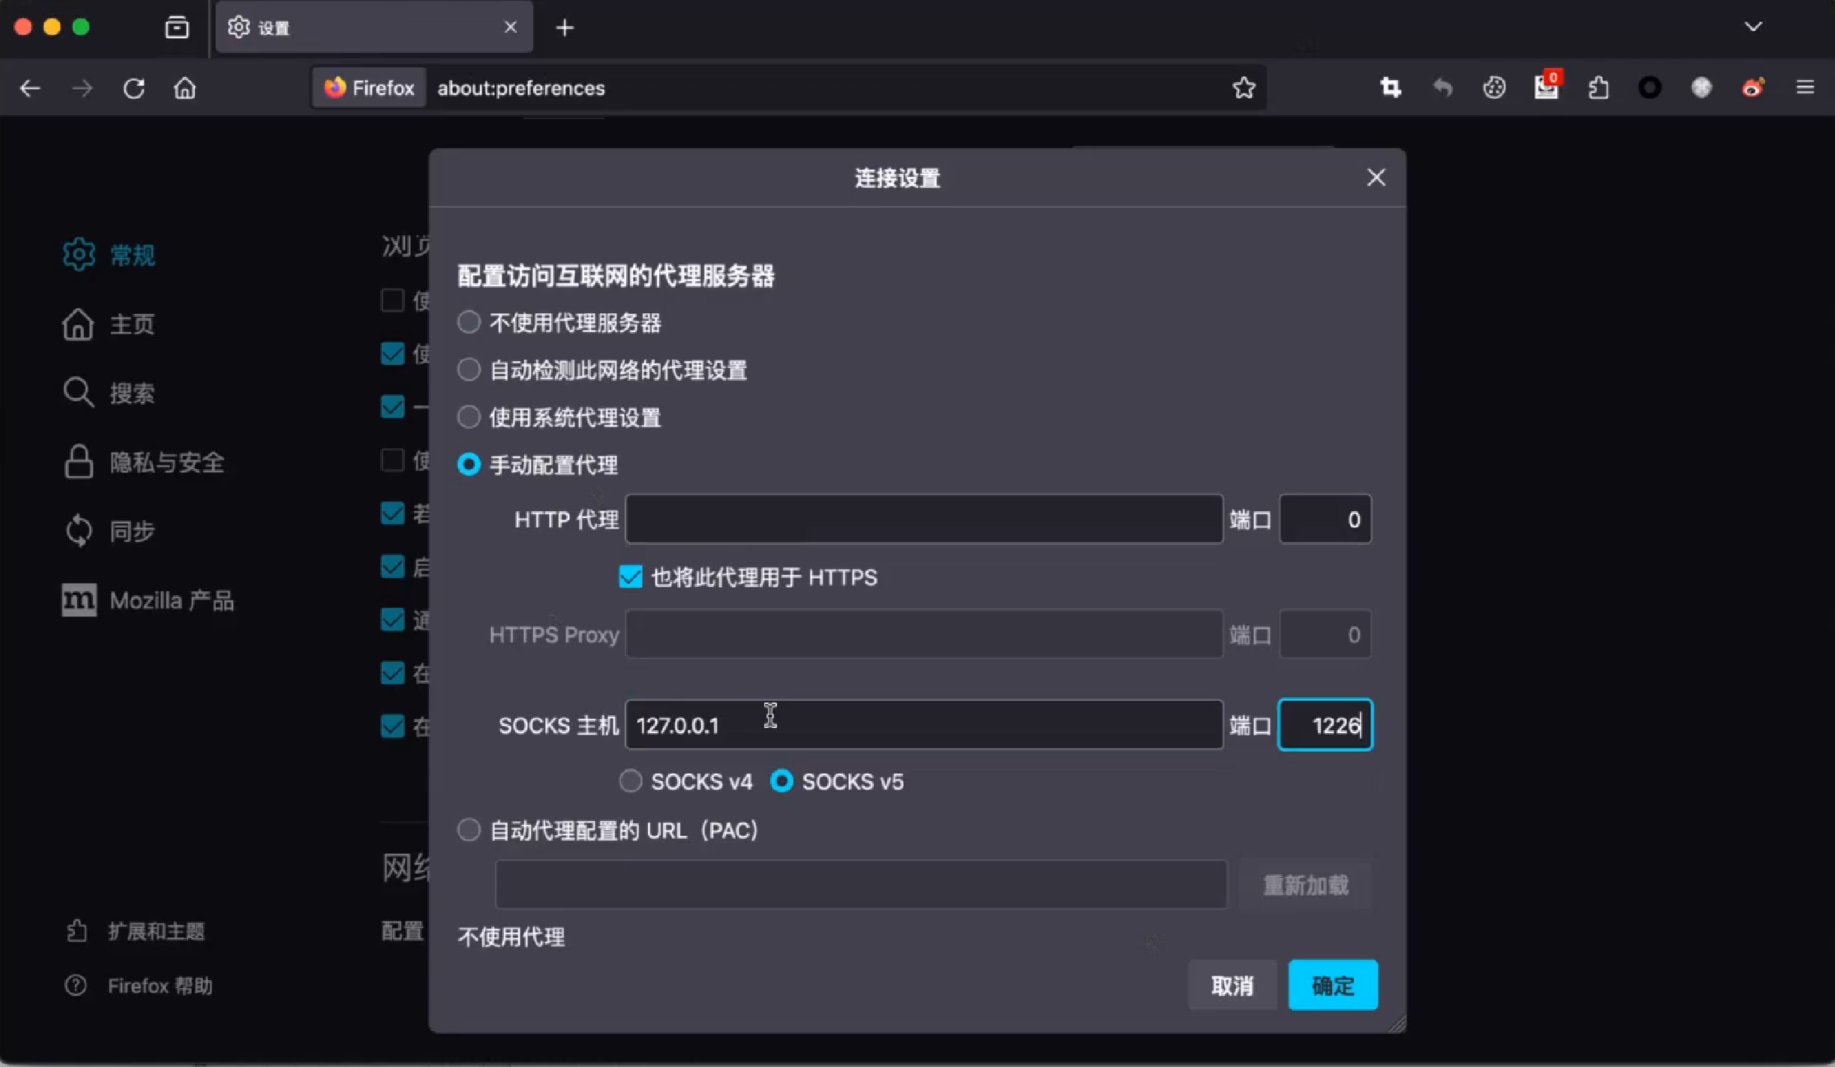The height and width of the screenshot is (1067, 1835).
Task: Bookmark this page with the star icon
Action: click(x=1243, y=88)
